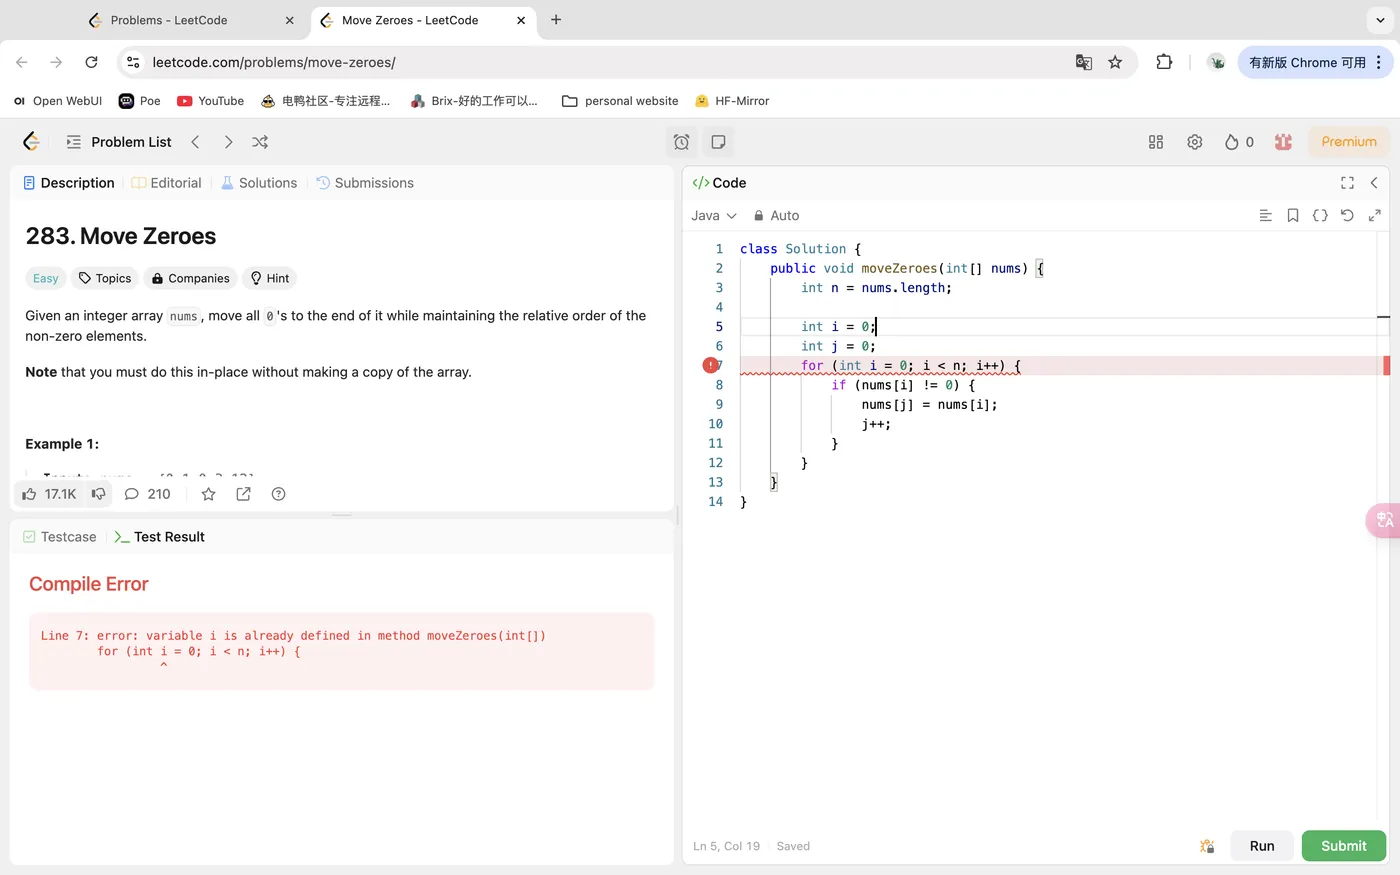This screenshot has width=1400, height=875.
Task: Click the curly braces shortcut icon
Action: [x=1320, y=215]
